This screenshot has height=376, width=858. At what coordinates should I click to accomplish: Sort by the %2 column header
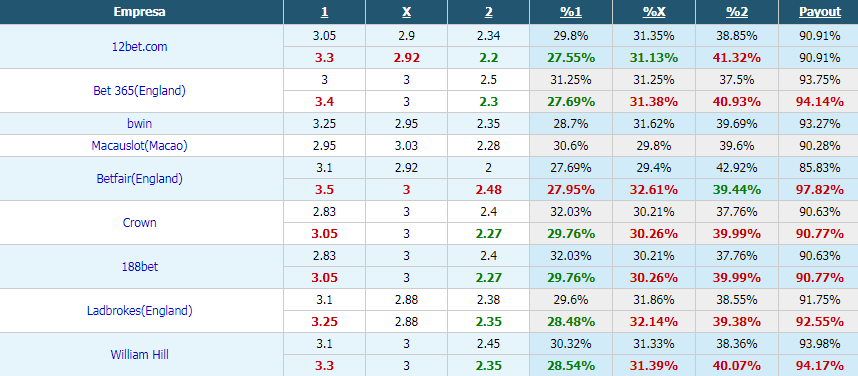click(x=737, y=11)
